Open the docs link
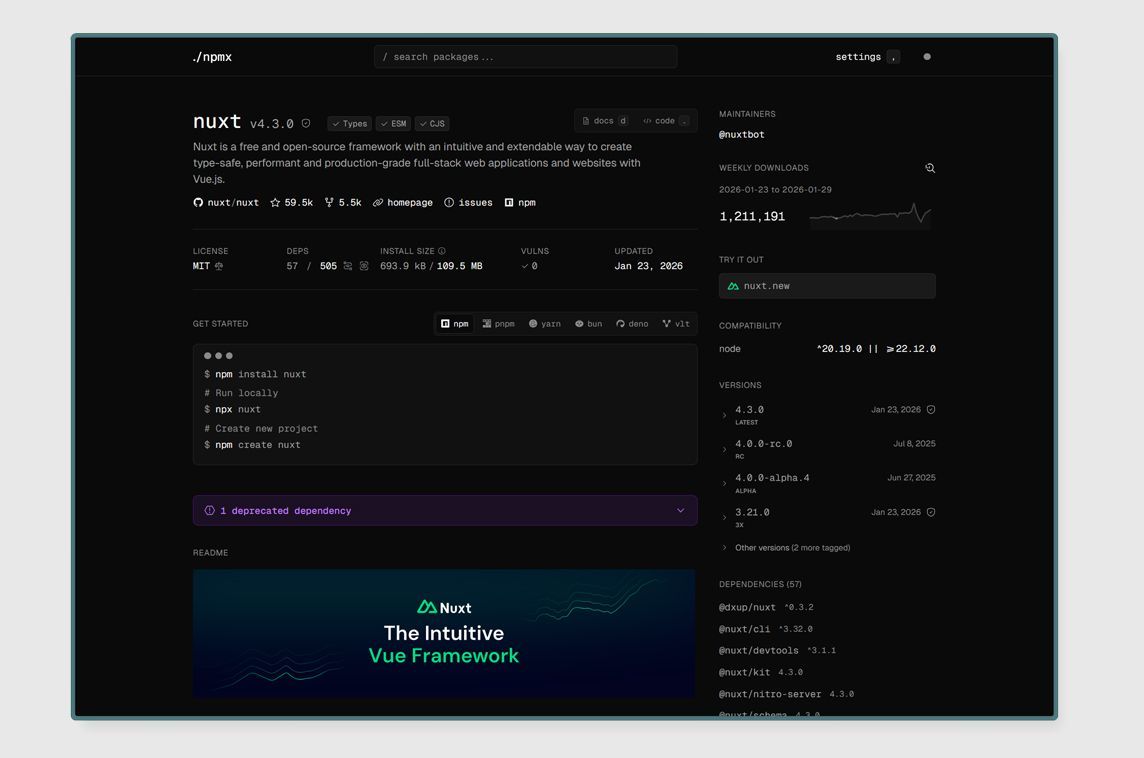The image size is (1144, 758). pyautogui.click(x=604, y=121)
